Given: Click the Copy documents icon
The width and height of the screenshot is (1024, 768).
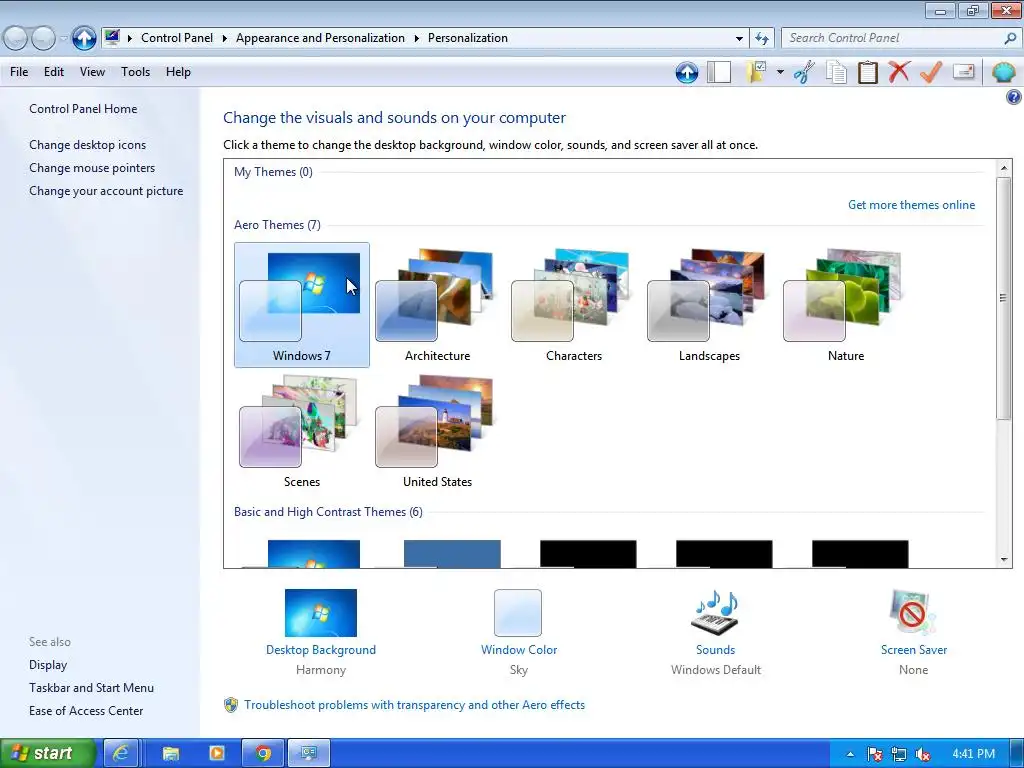Looking at the screenshot, I should coord(836,72).
